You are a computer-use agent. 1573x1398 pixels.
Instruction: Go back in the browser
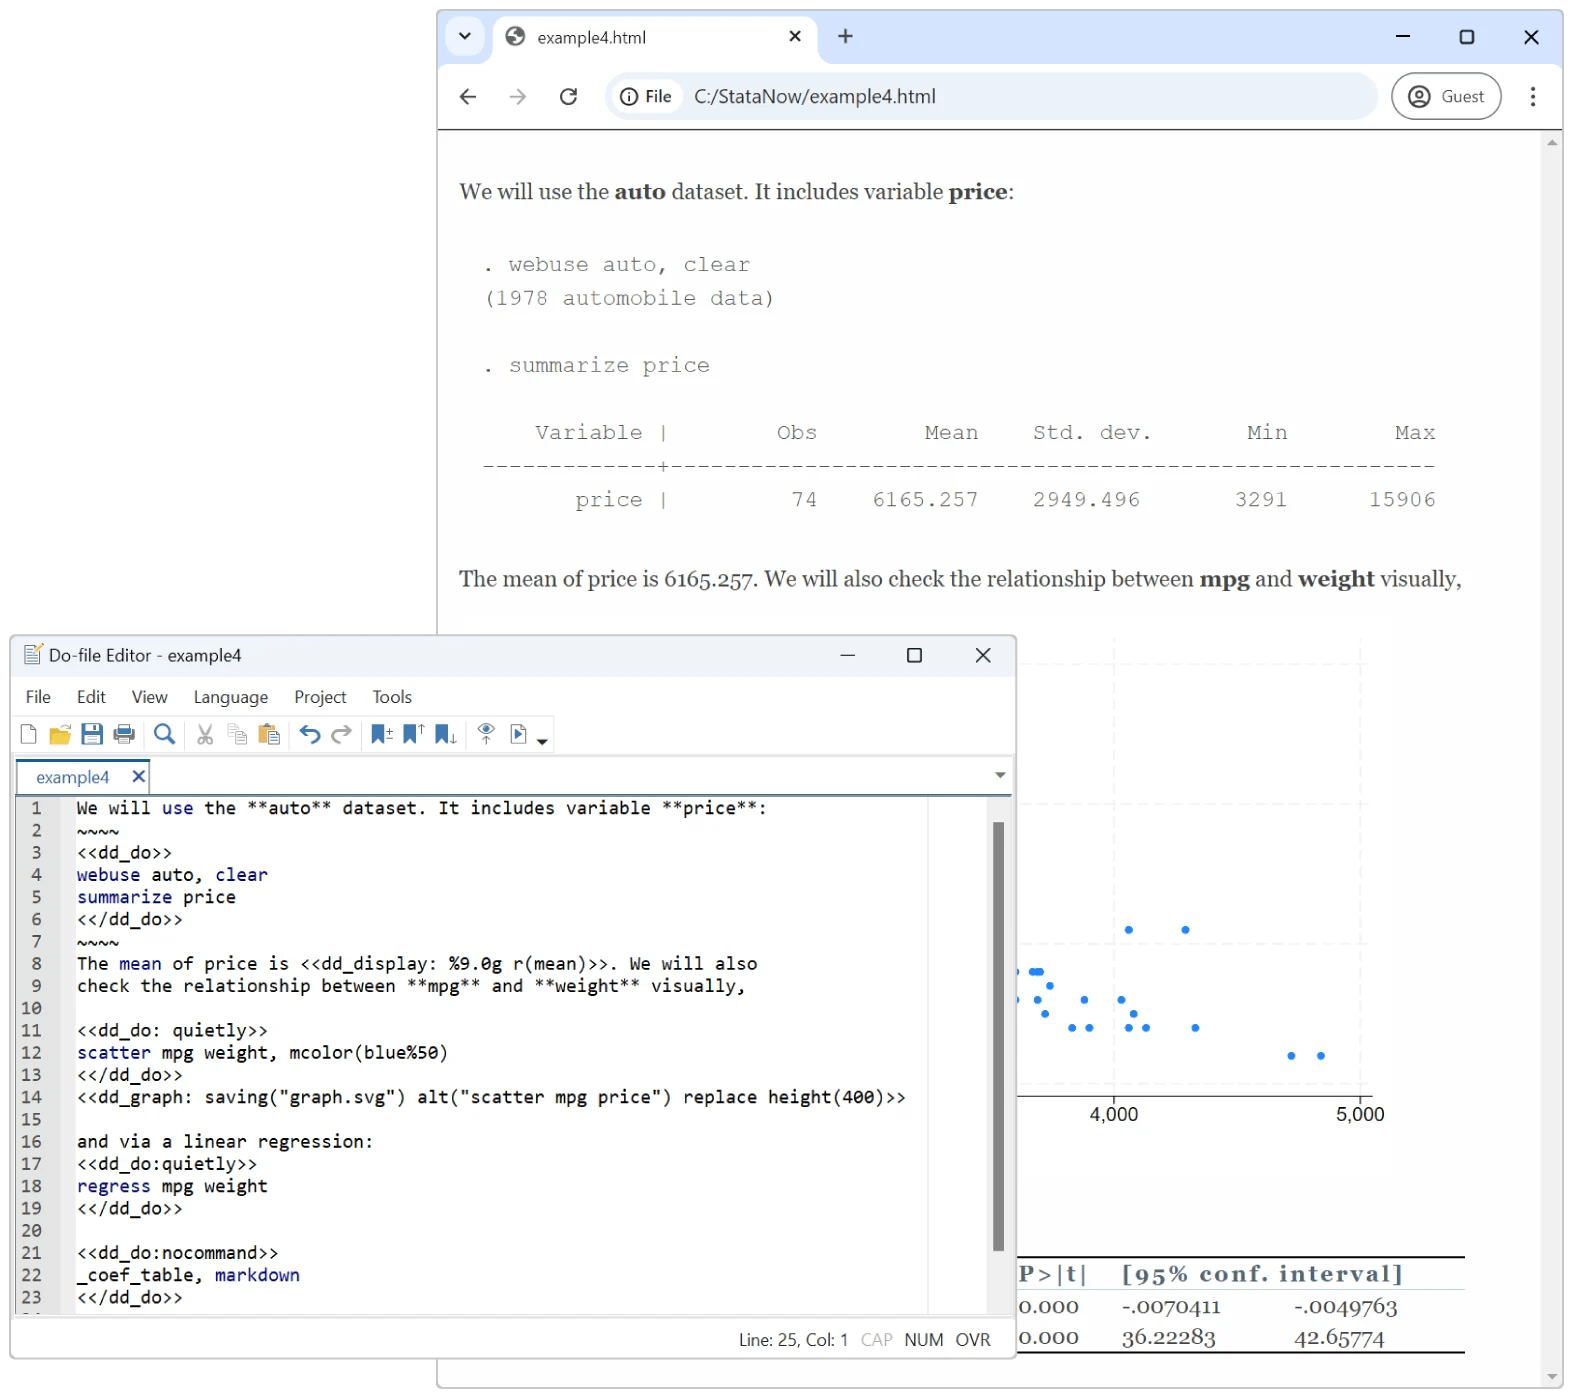468,97
